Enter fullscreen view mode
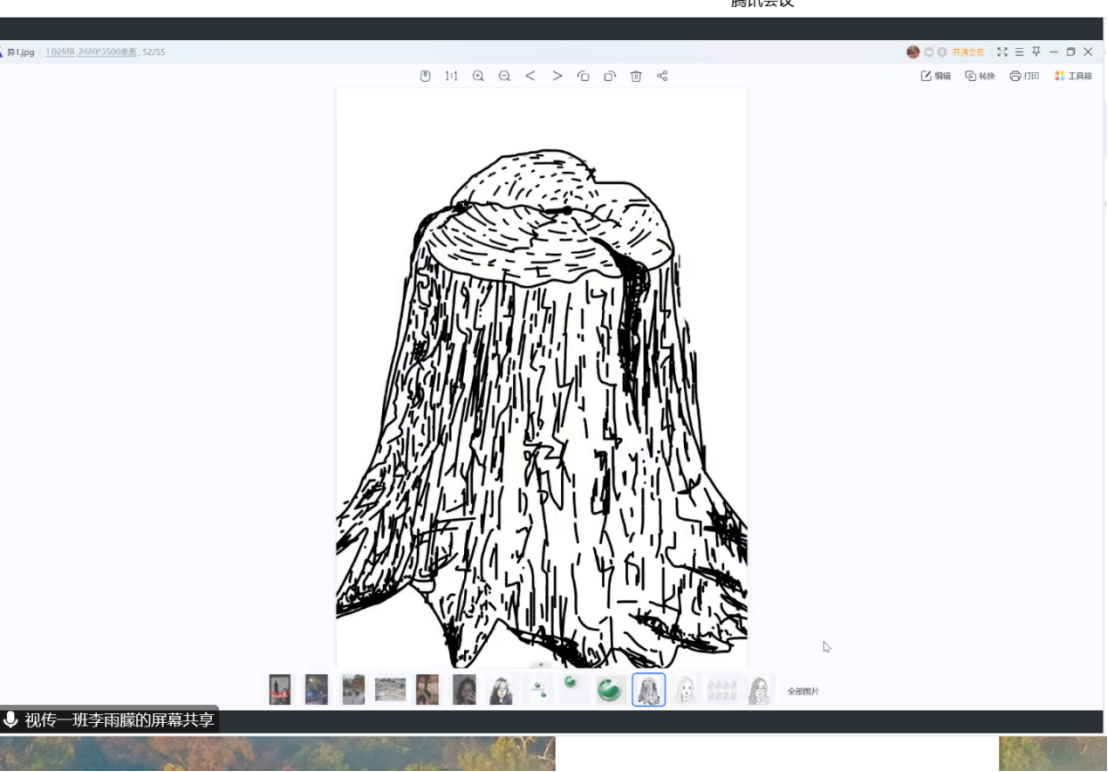The height and width of the screenshot is (772, 1108). pyautogui.click(x=1002, y=52)
